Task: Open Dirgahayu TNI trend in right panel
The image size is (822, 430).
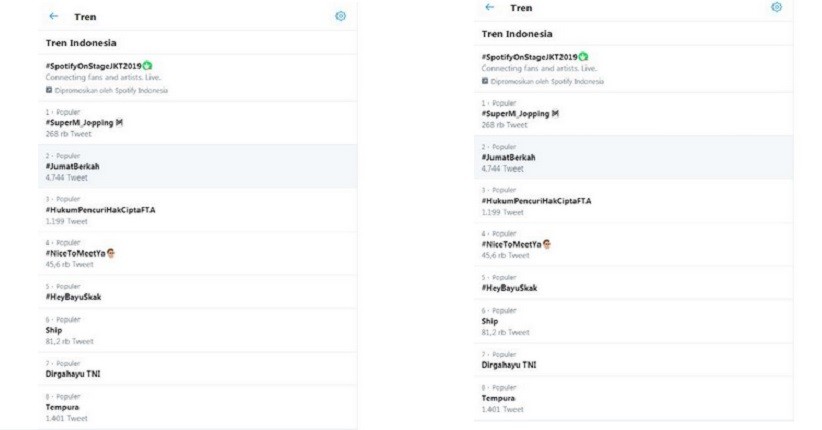Action: 509,365
